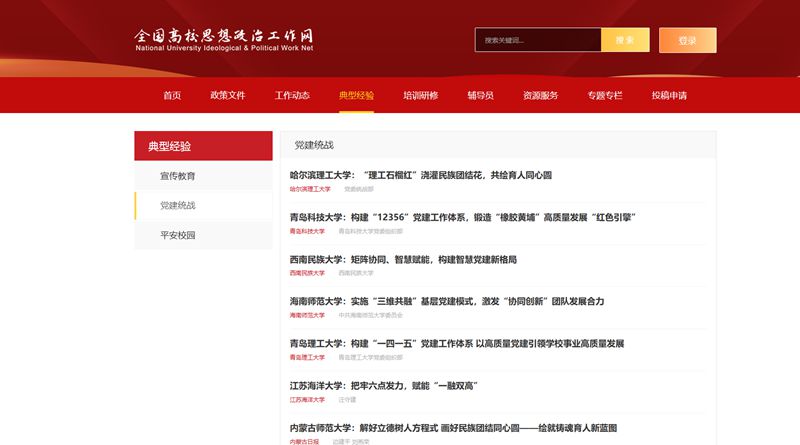Go to 首页 in the navigation bar
This screenshot has height=445, width=800.
pos(172,96)
